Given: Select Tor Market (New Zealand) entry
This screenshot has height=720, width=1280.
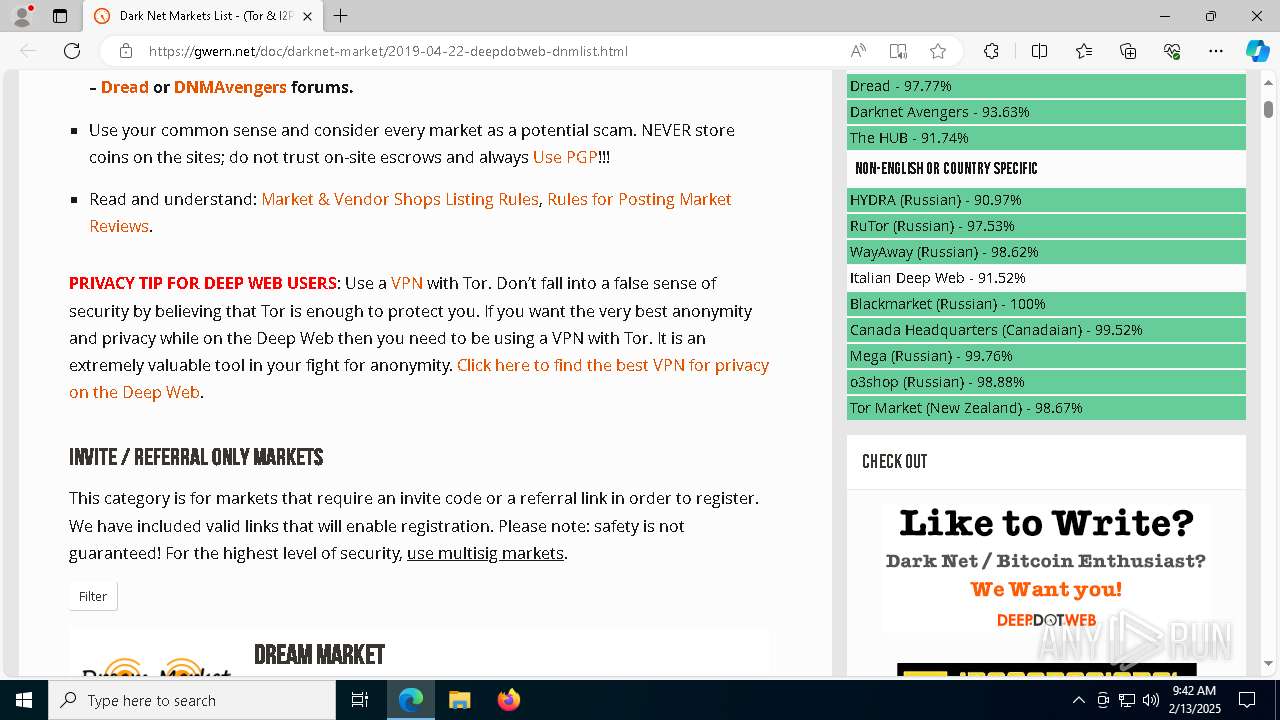Looking at the screenshot, I should point(1046,408).
